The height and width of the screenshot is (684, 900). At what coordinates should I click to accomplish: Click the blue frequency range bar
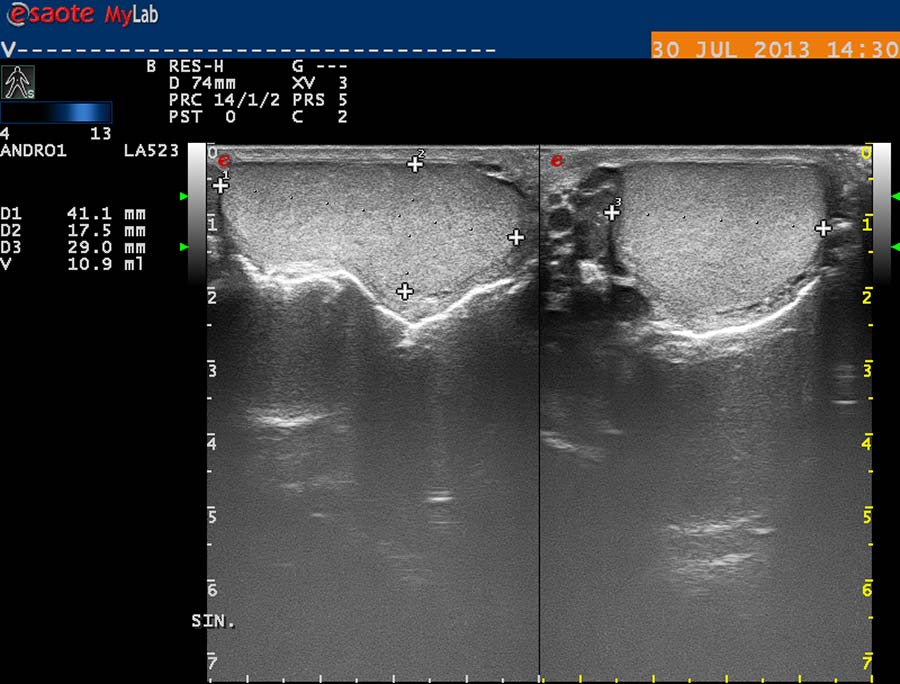point(56,112)
